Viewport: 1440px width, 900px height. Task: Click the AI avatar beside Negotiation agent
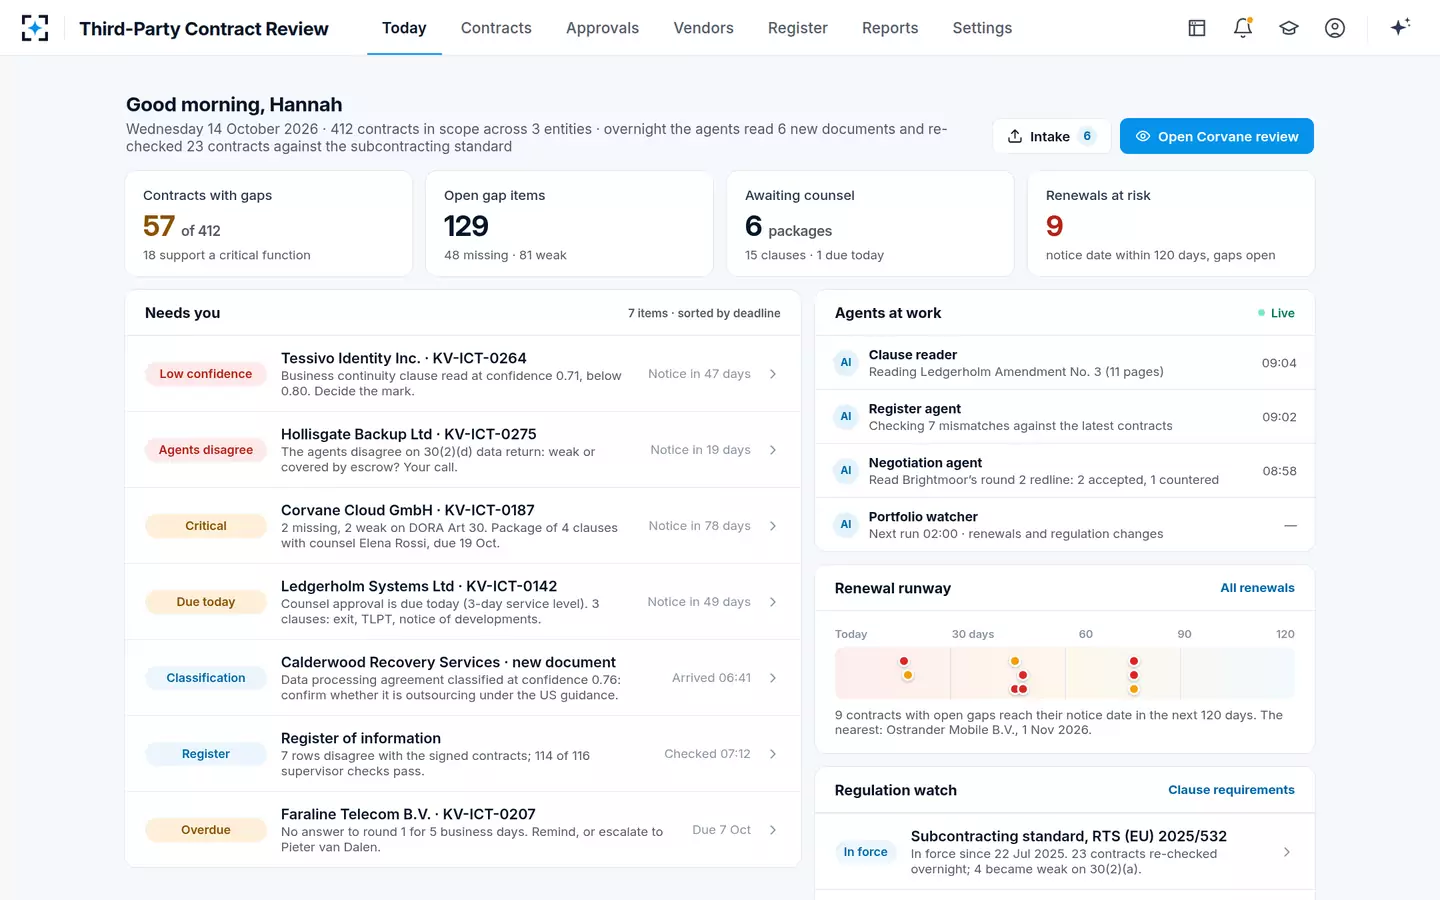click(846, 471)
